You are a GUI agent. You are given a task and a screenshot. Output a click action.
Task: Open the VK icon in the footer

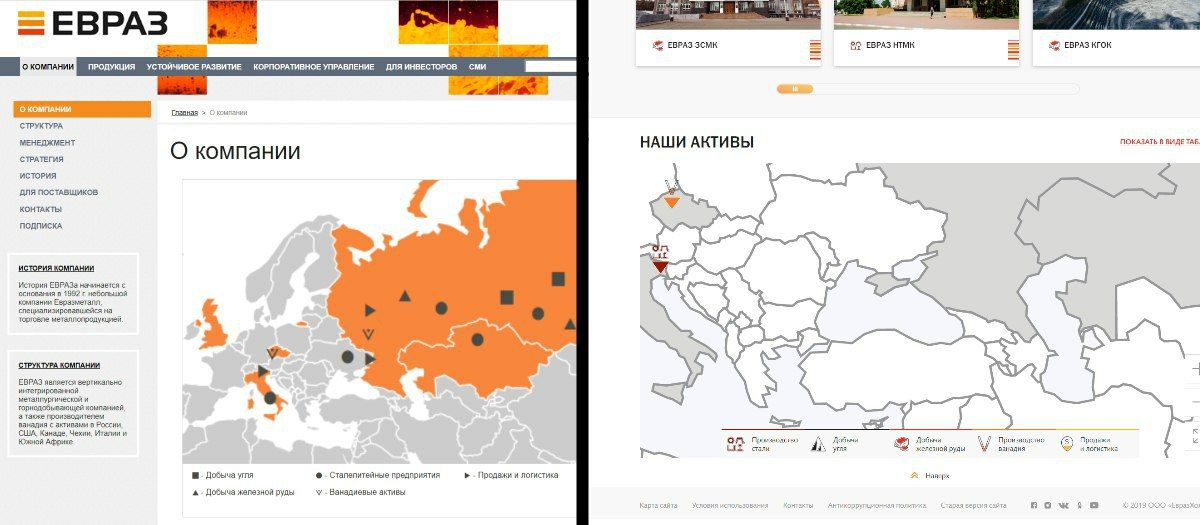click(1064, 506)
